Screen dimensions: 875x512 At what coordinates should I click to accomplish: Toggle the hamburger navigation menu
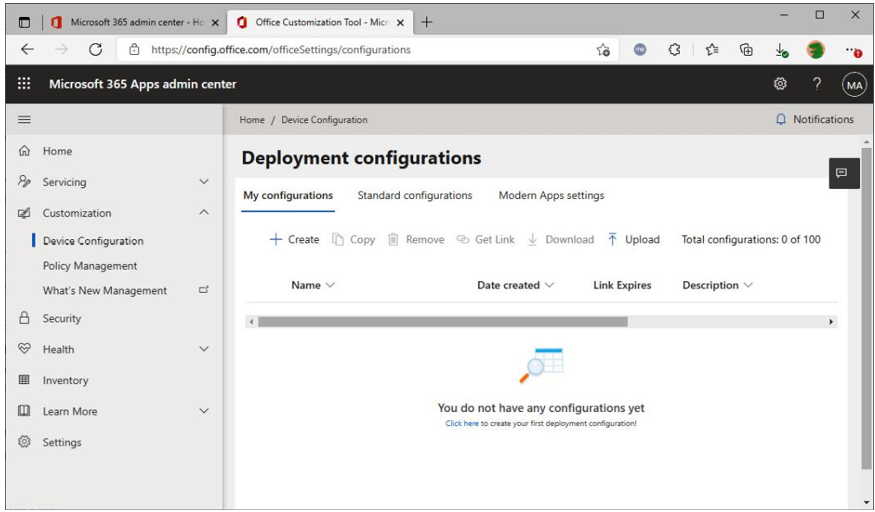click(x=25, y=119)
